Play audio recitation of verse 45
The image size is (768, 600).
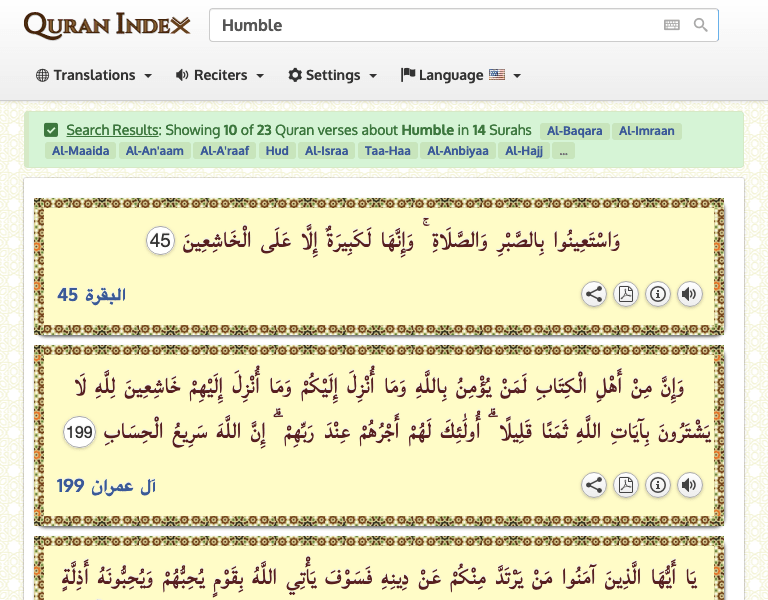click(x=689, y=294)
